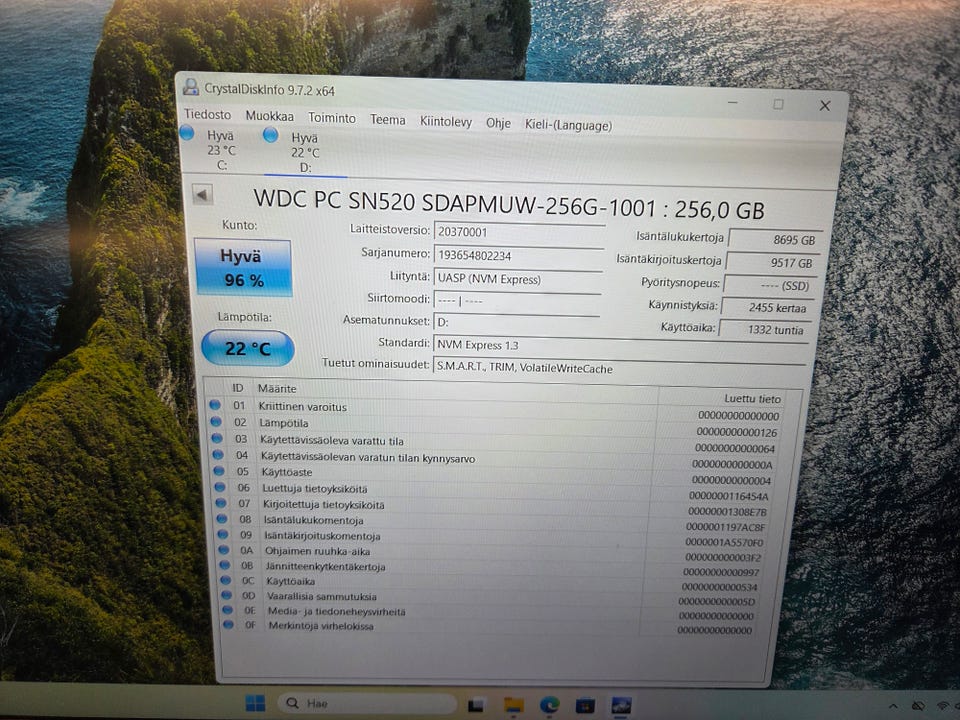Open Microsoft Store from the taskbar
The height and width of the screenshot is (720, 960).
pos(585,705)
